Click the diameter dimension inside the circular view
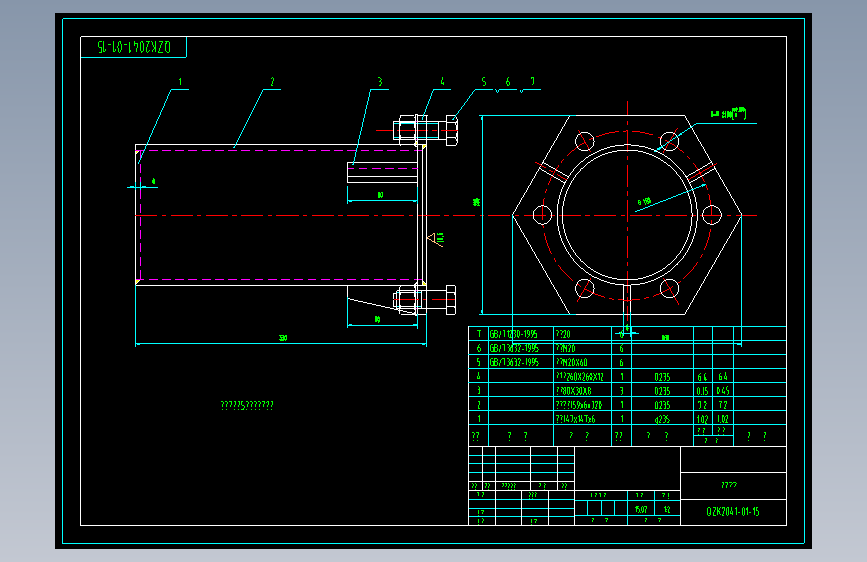This screenshot has width=867, height=562. [644, 202]
